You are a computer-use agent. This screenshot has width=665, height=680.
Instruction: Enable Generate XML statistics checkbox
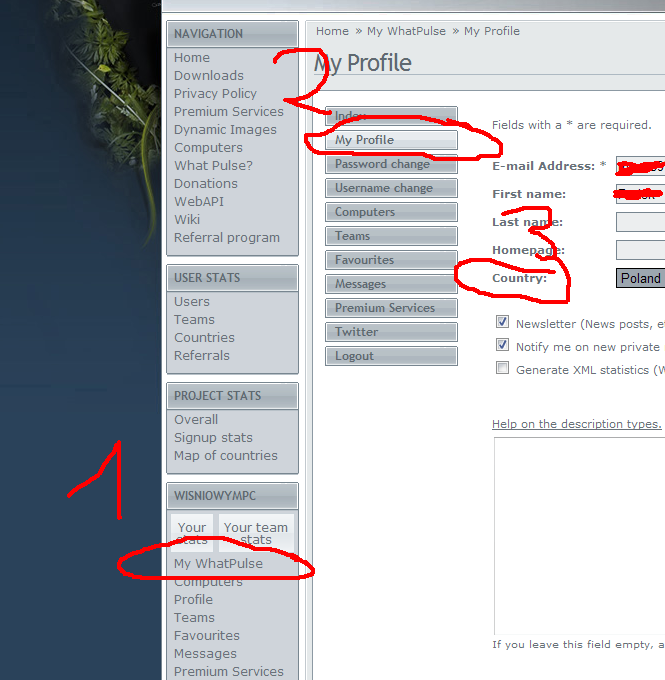(x=502, y=368)
